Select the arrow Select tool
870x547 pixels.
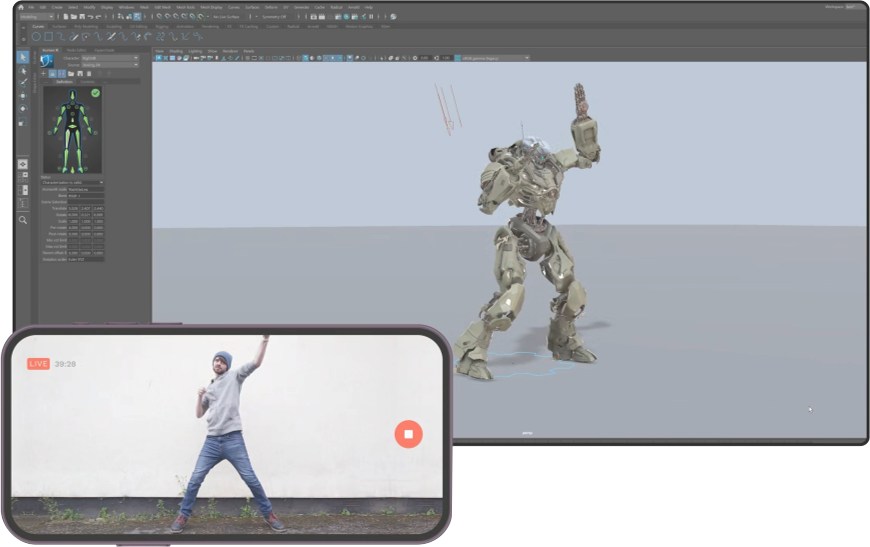click(23, 57)
